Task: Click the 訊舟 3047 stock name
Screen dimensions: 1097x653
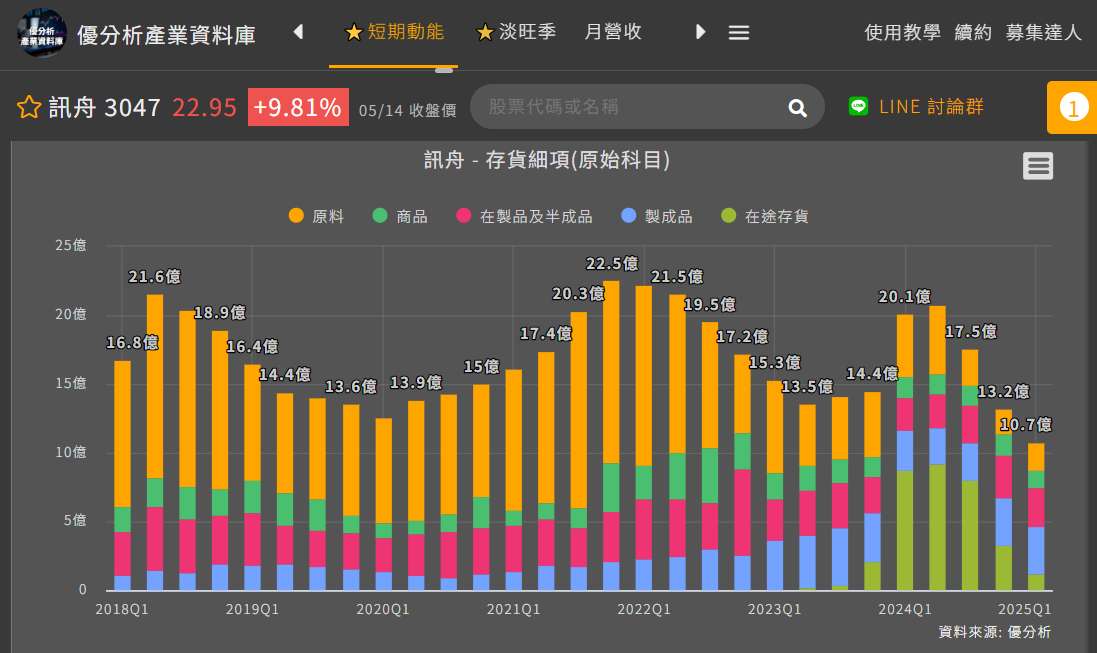Action: [x=105, y=108]
